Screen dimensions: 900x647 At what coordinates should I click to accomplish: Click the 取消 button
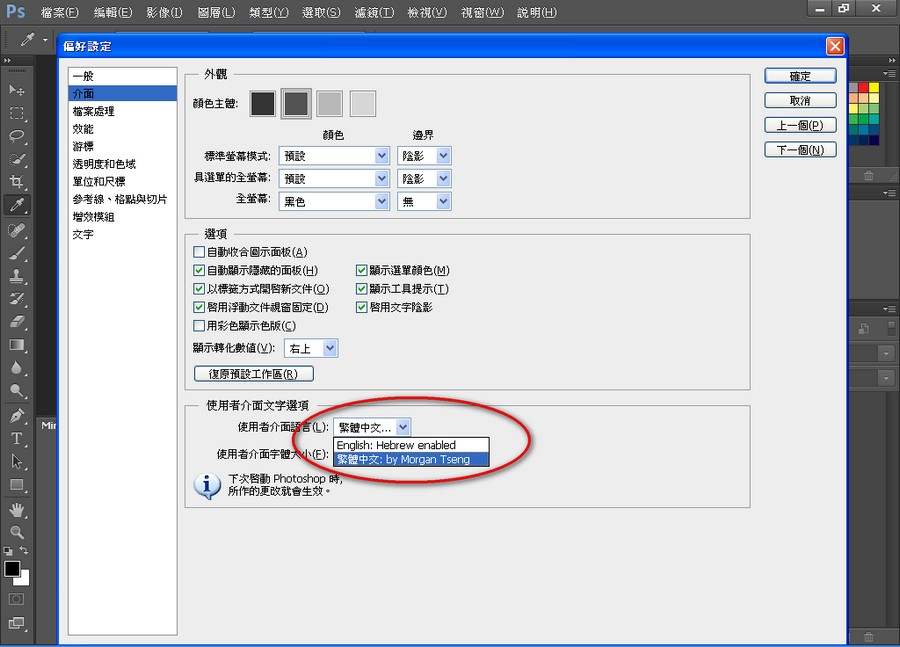[800, 100]
